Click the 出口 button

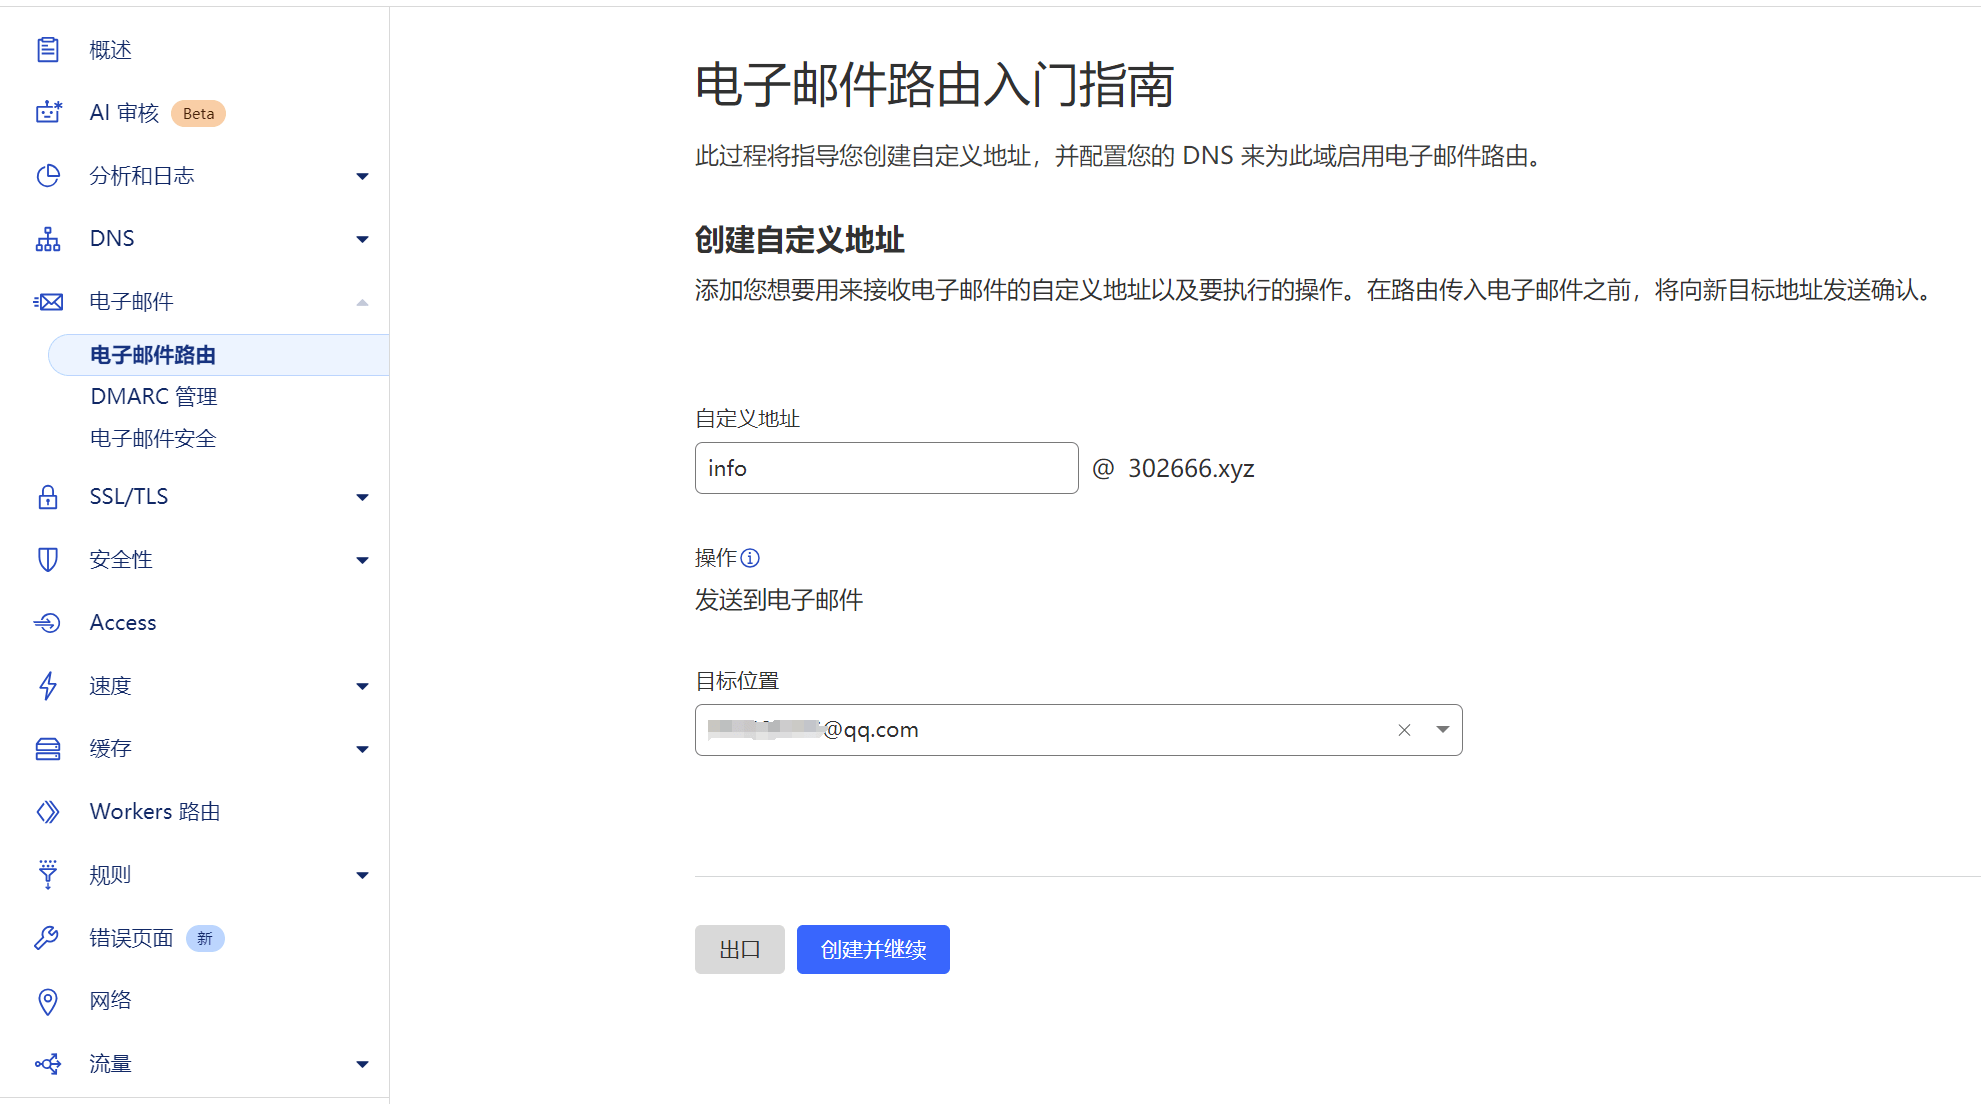click(739, 949)
